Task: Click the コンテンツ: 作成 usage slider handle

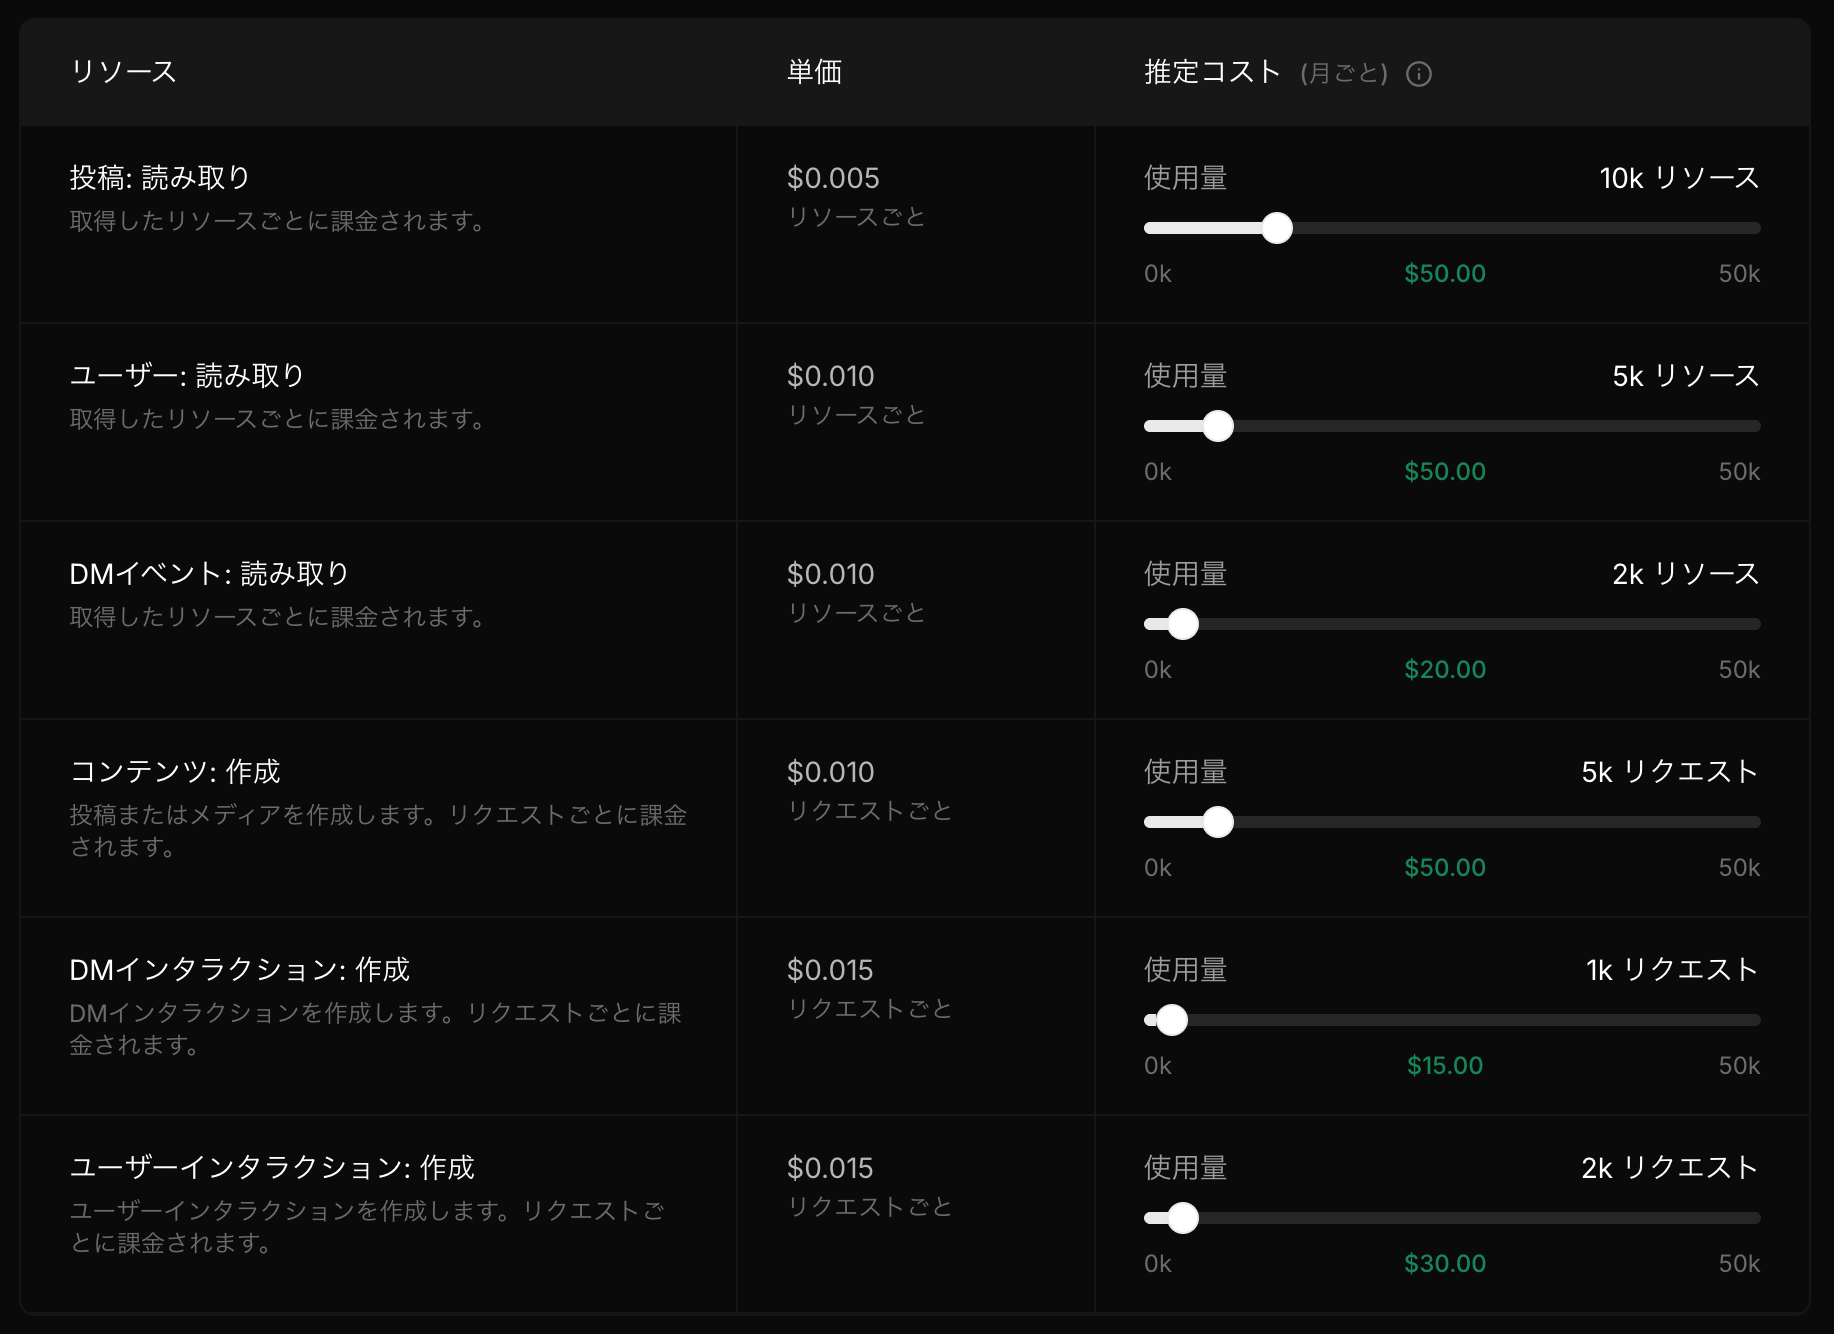Action: tap(1219, 822)
